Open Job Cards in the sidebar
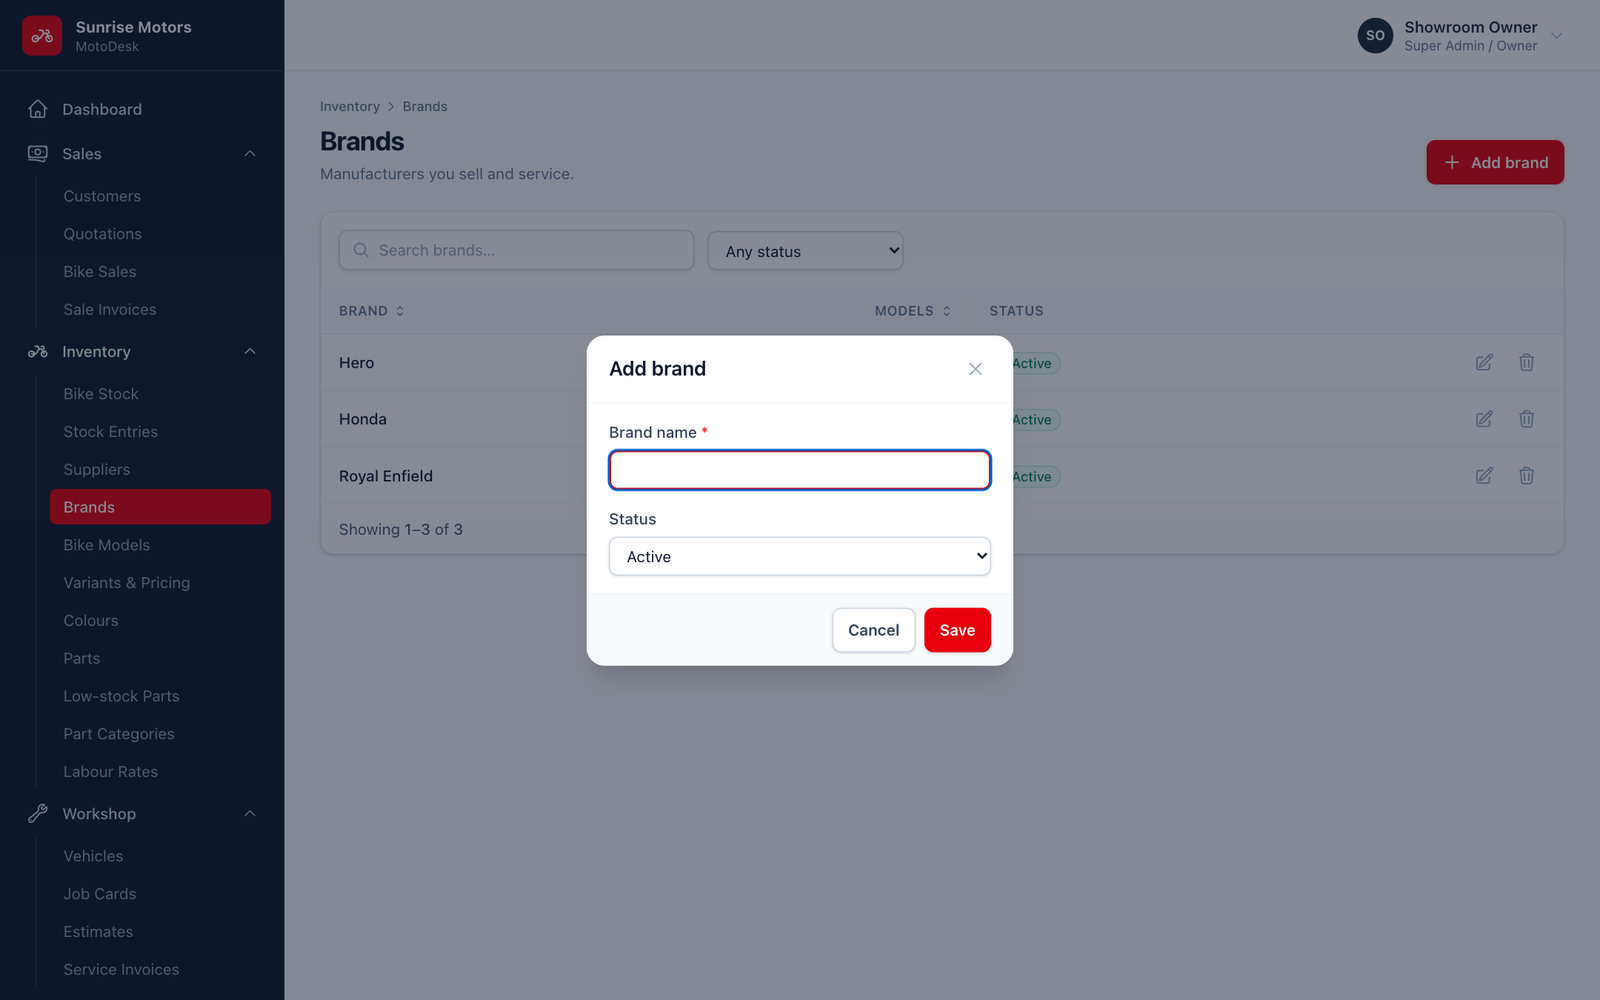This screenshot has width=1600, height=1000. coord(100,894)
